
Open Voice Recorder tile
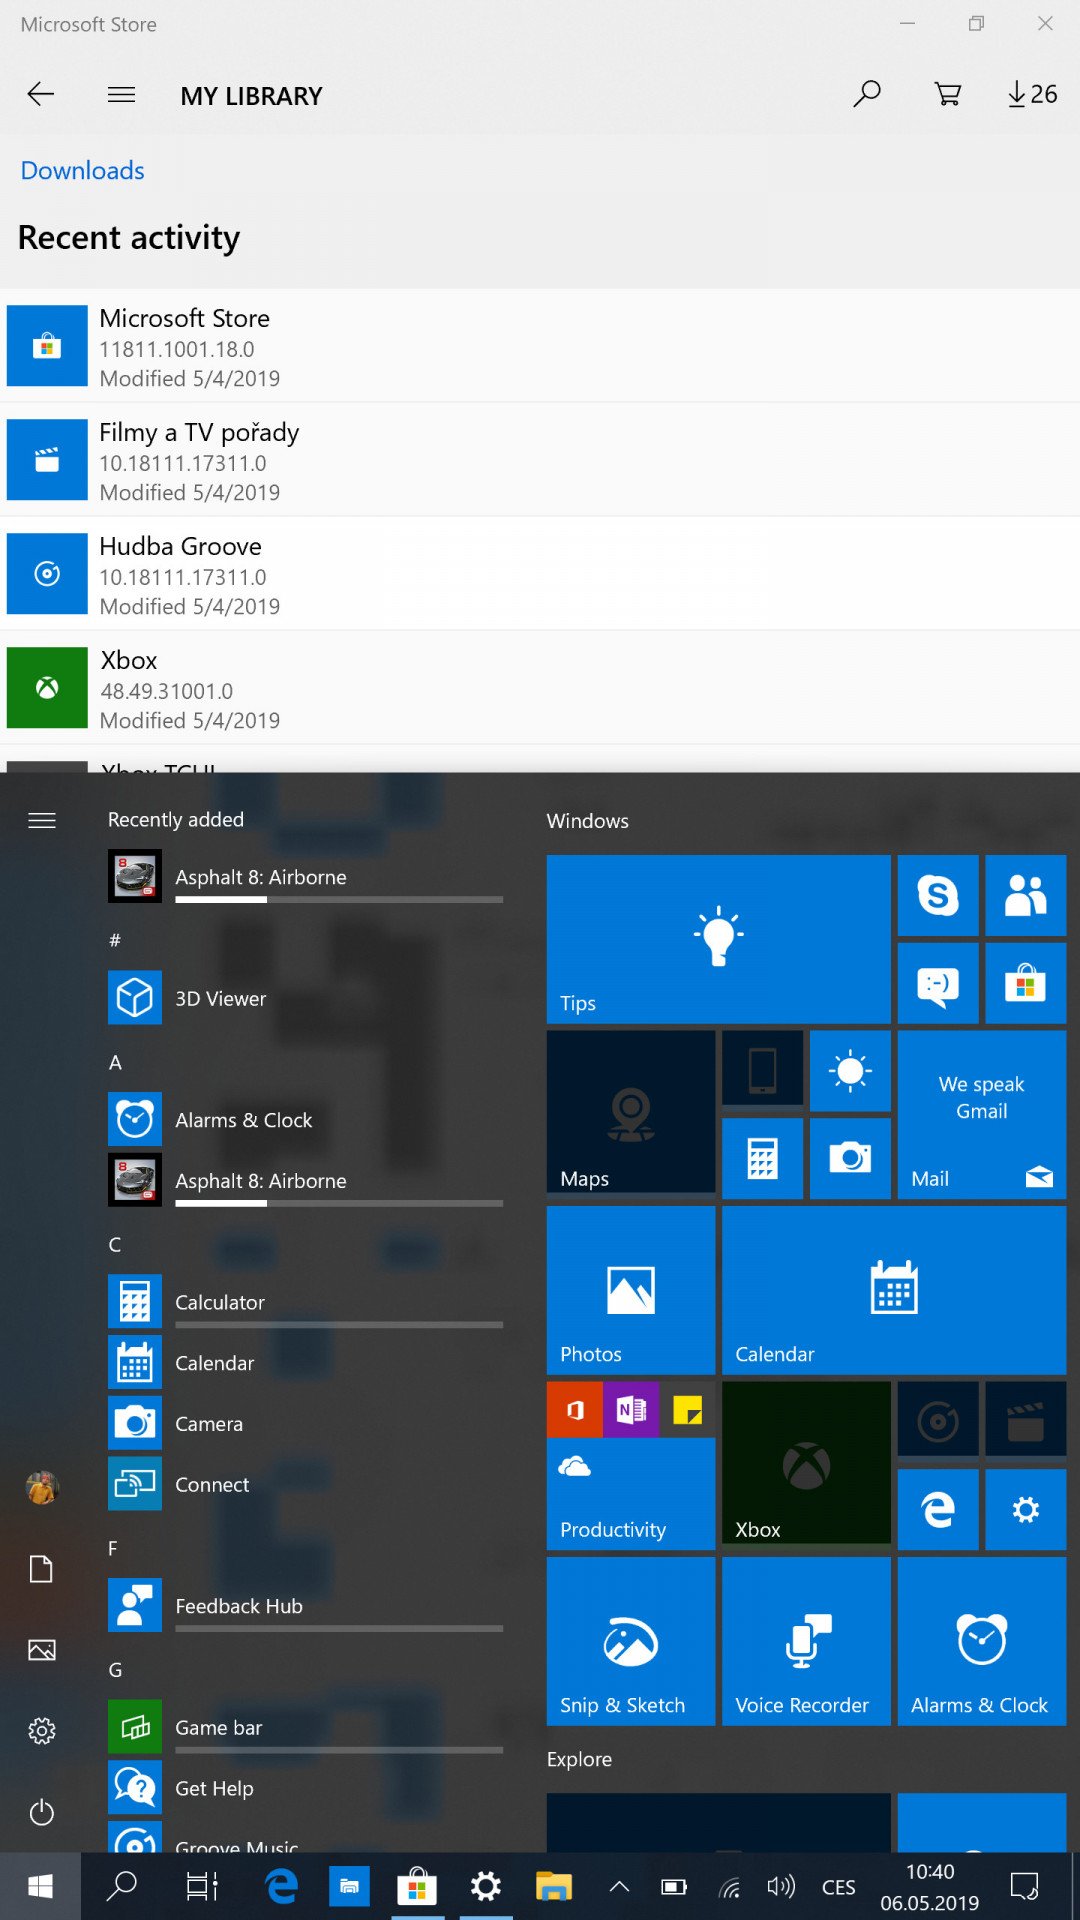[x=806, y=1641]
